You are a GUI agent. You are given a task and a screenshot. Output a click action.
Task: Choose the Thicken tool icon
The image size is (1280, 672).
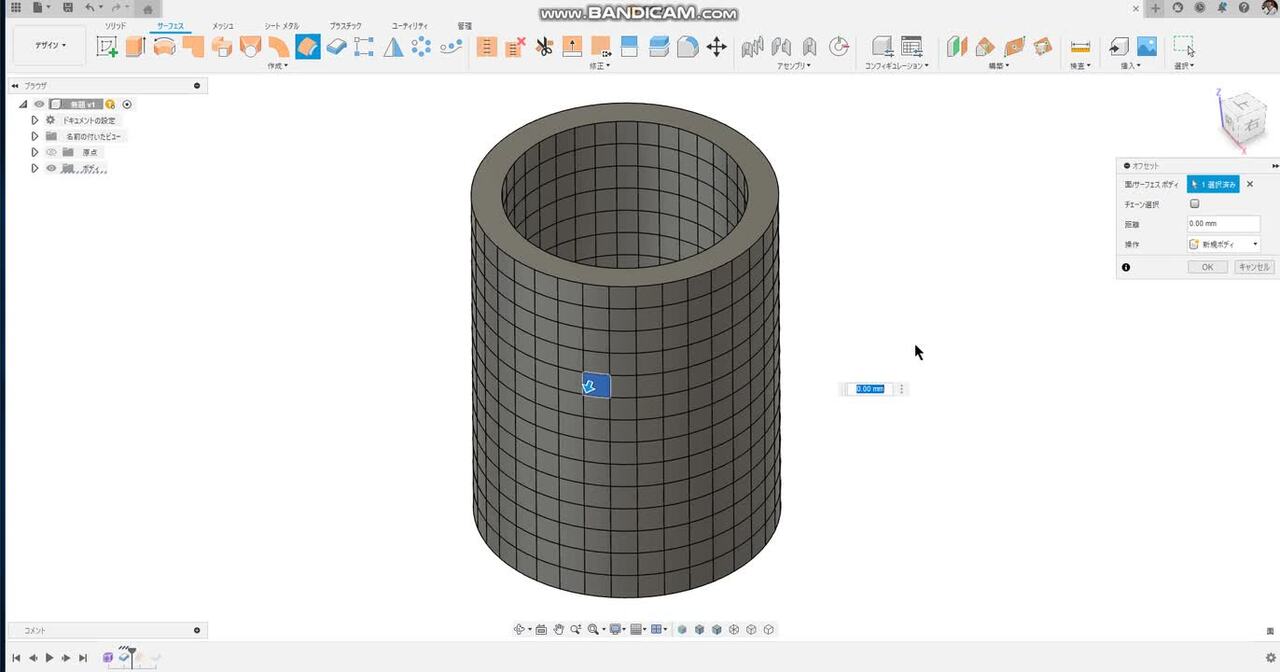pos(337,46)
